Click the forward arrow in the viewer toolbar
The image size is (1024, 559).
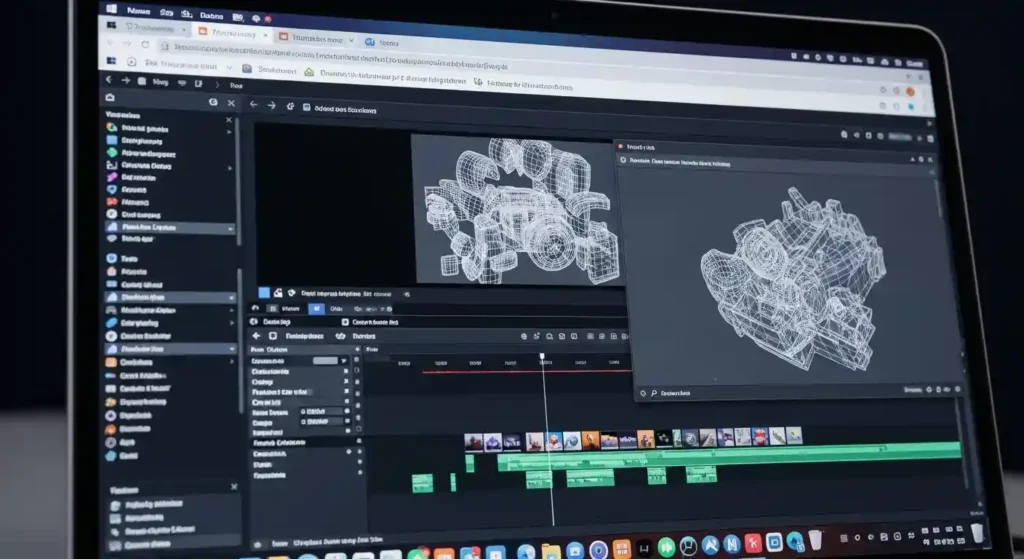tap(271, 105)
